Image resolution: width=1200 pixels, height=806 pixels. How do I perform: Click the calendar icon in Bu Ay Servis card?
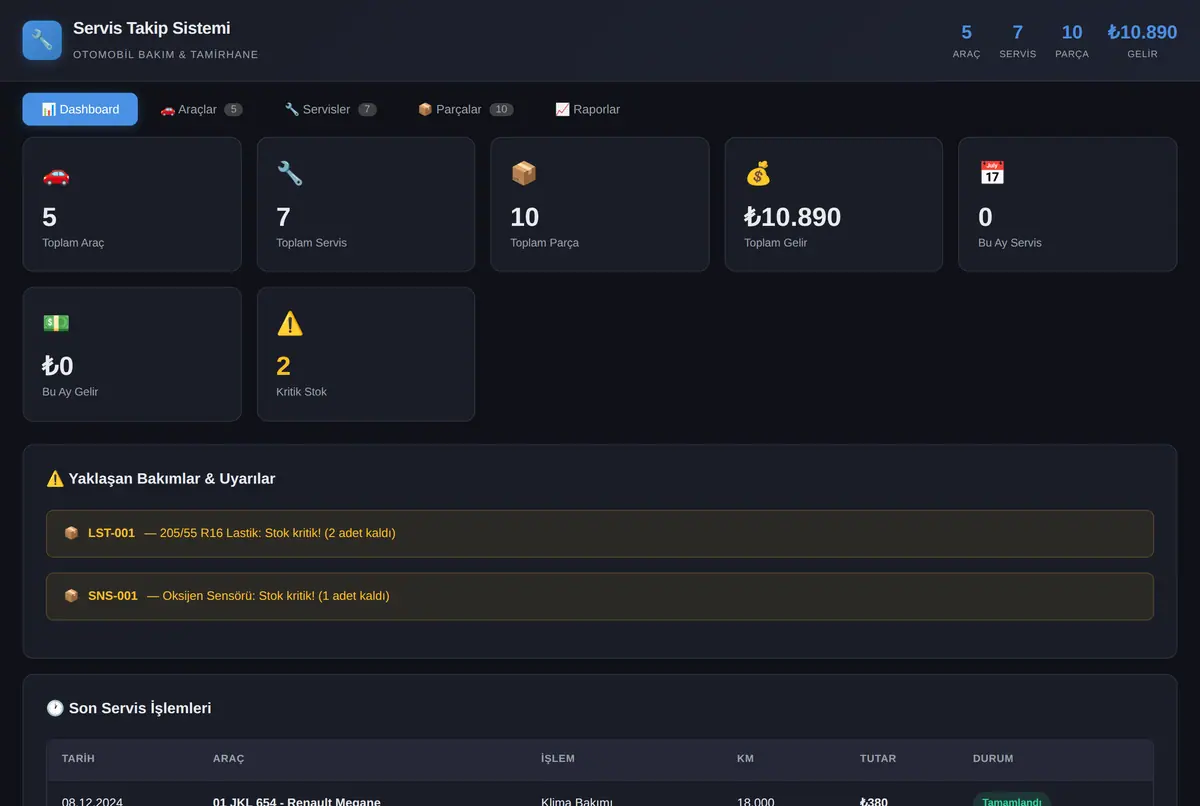click(992, 174)
